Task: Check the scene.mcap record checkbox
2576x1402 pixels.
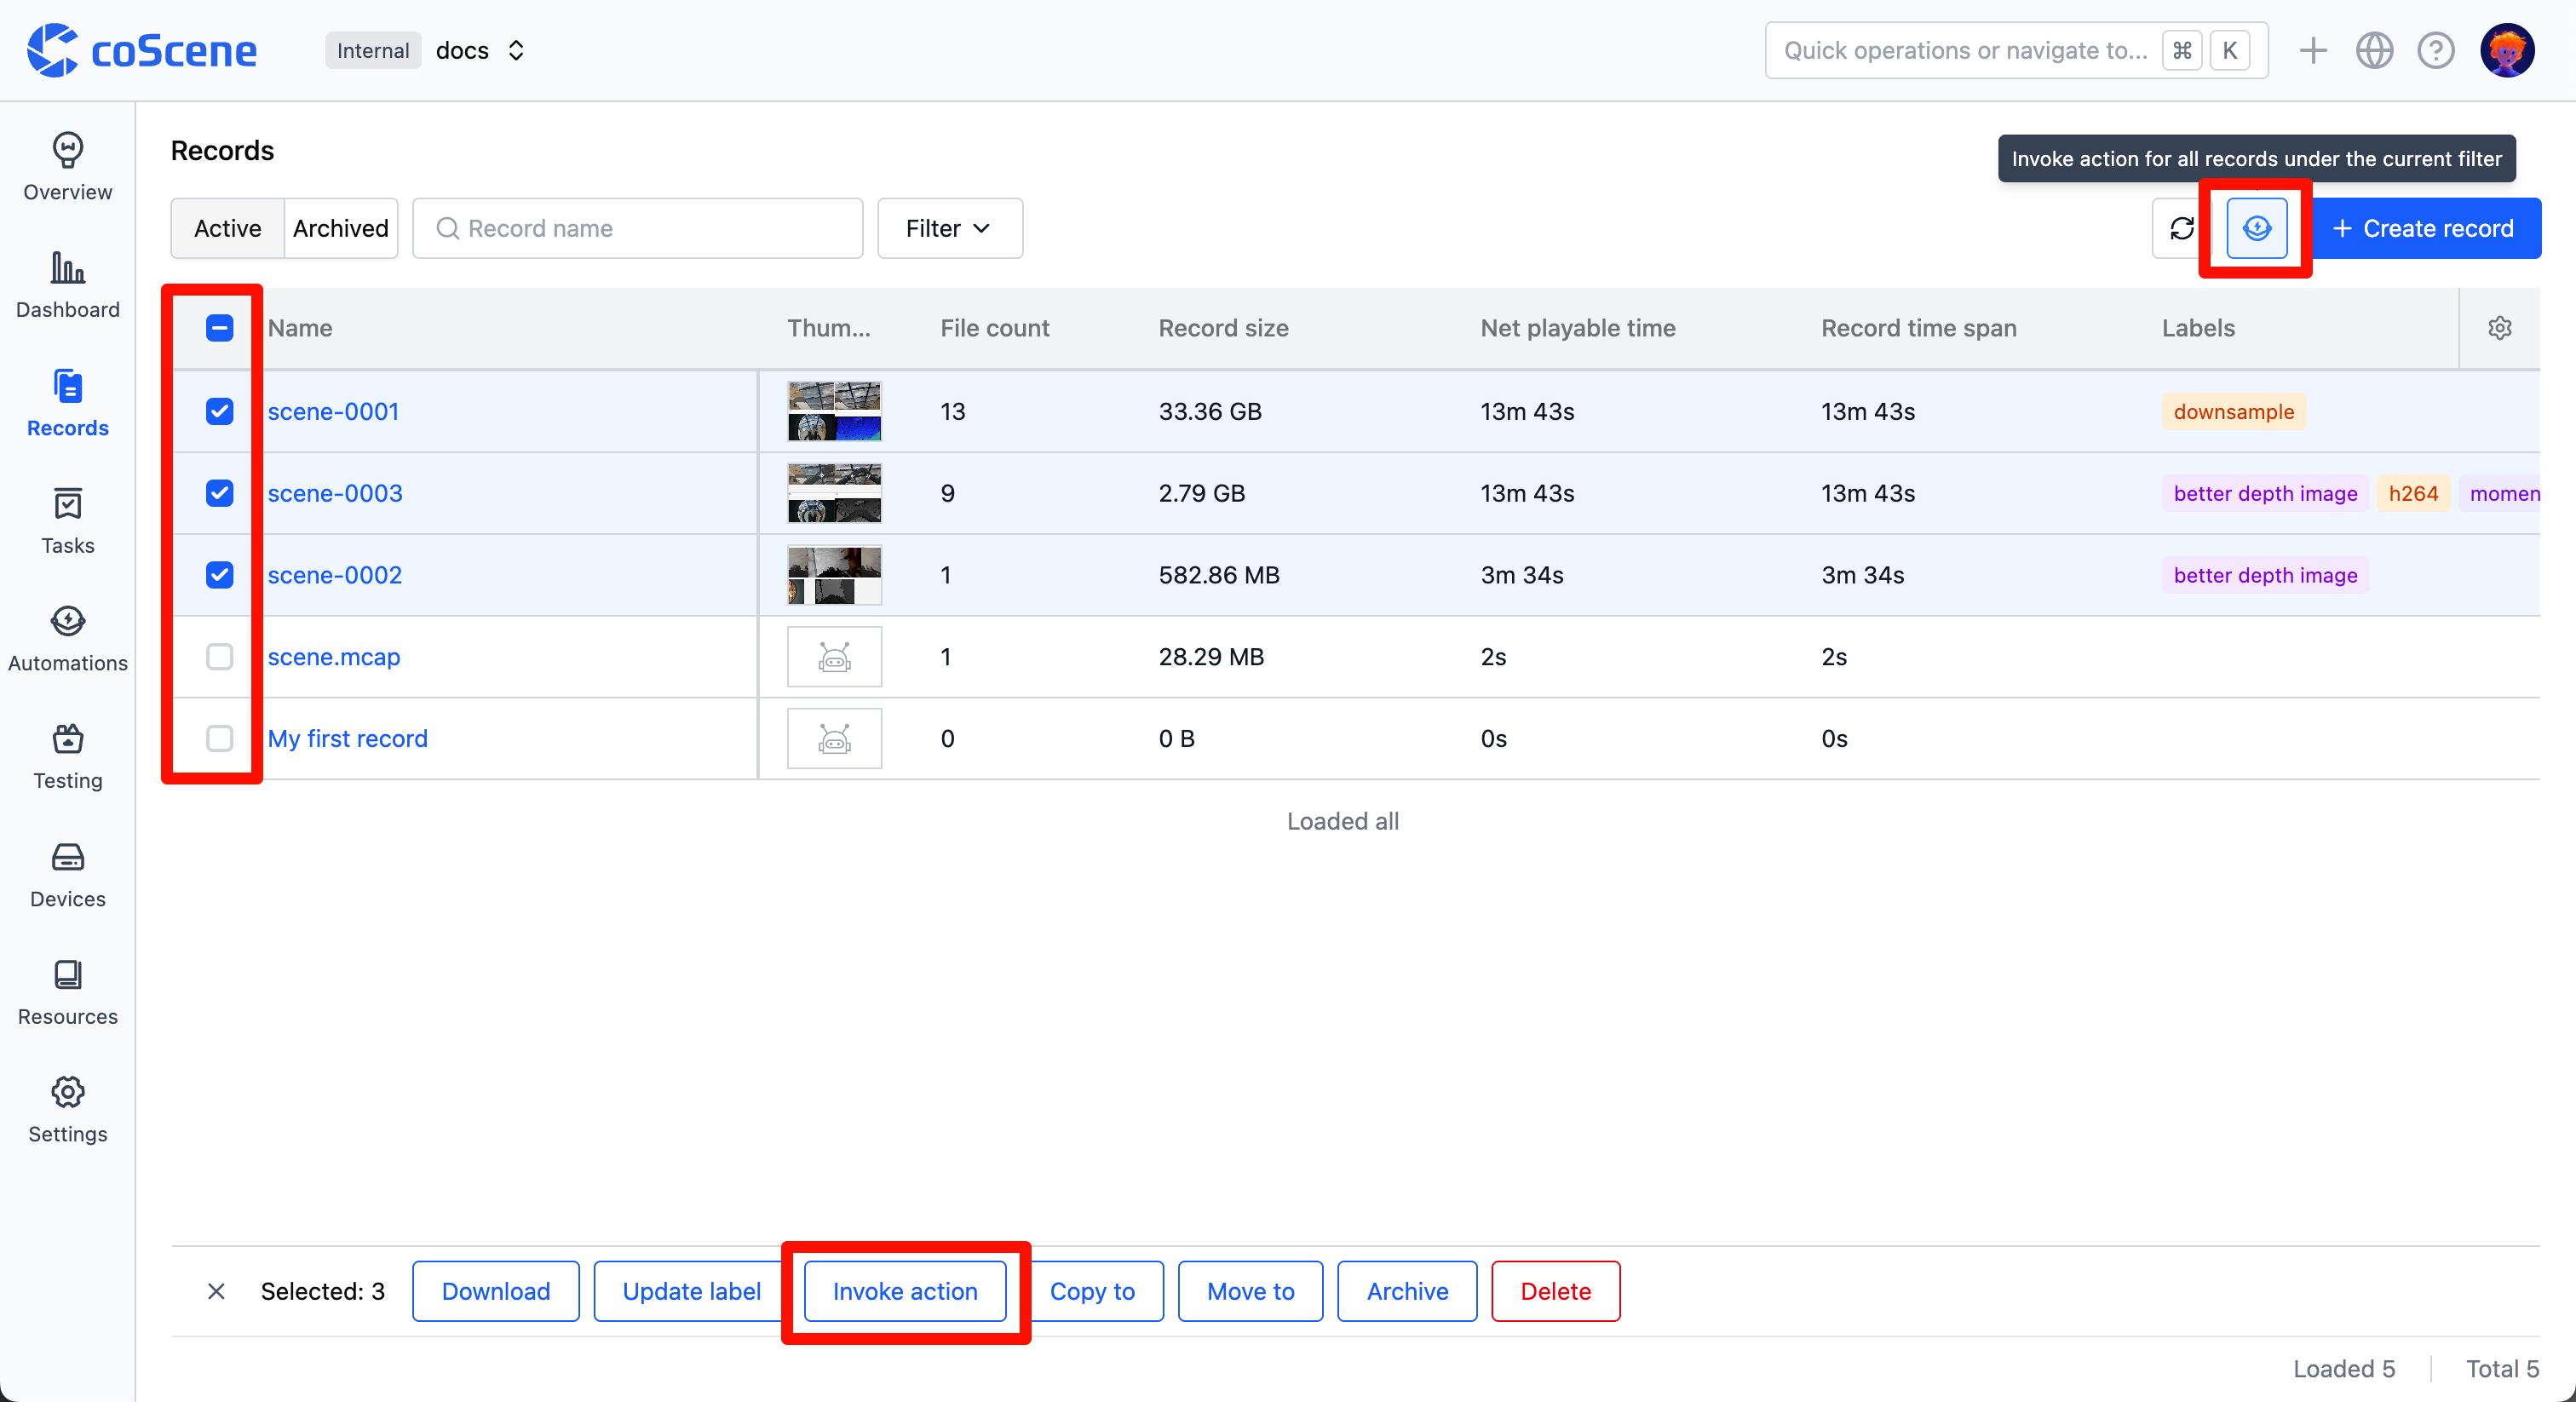Action: [219, 657]
